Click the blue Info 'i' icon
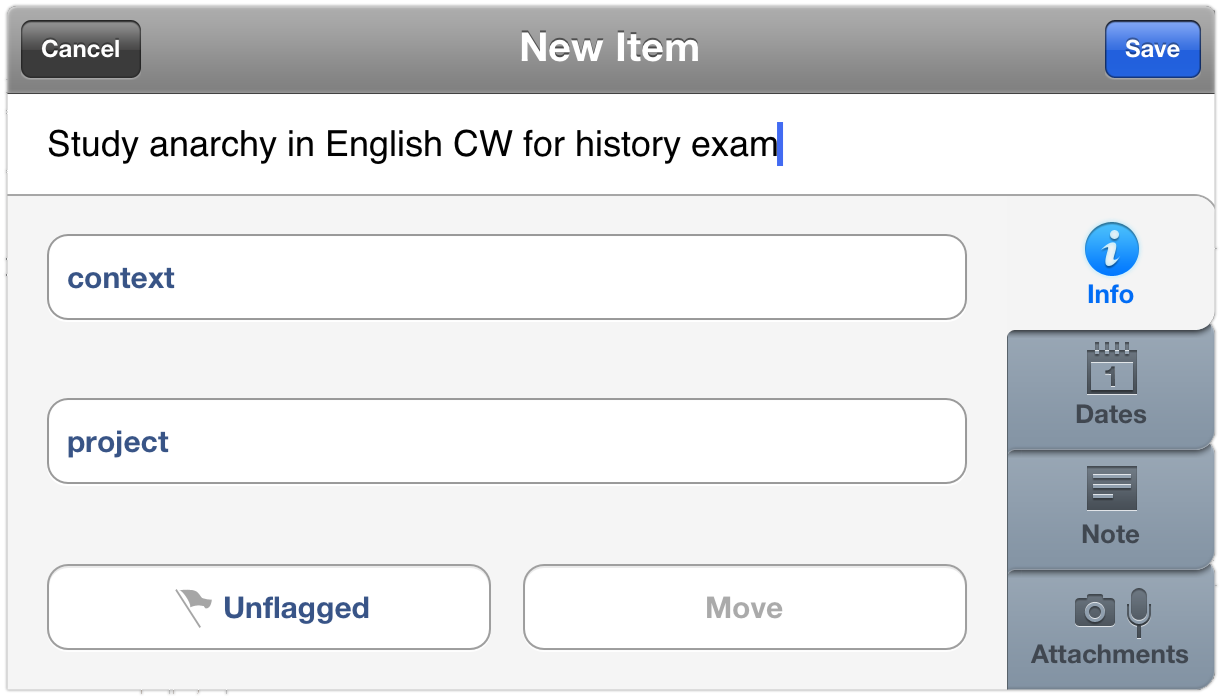Screen dimensions: 1223x696 1111,250
